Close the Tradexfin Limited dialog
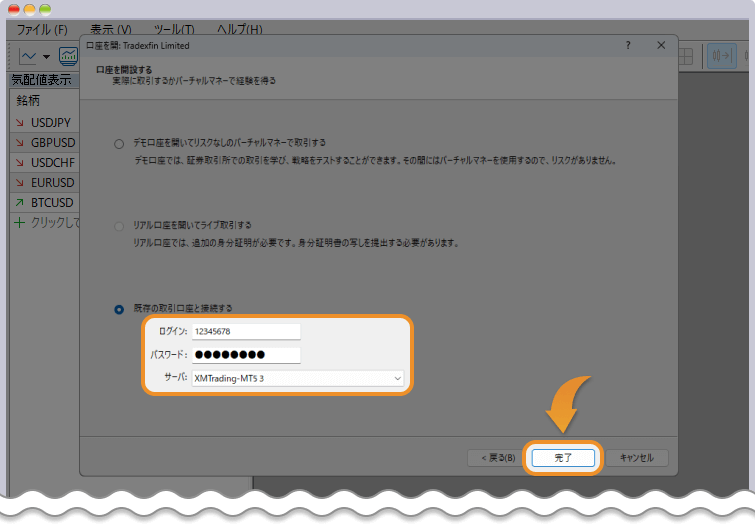Screen dimensions: 755x527 pyautogui.click(x=661, y=45)
